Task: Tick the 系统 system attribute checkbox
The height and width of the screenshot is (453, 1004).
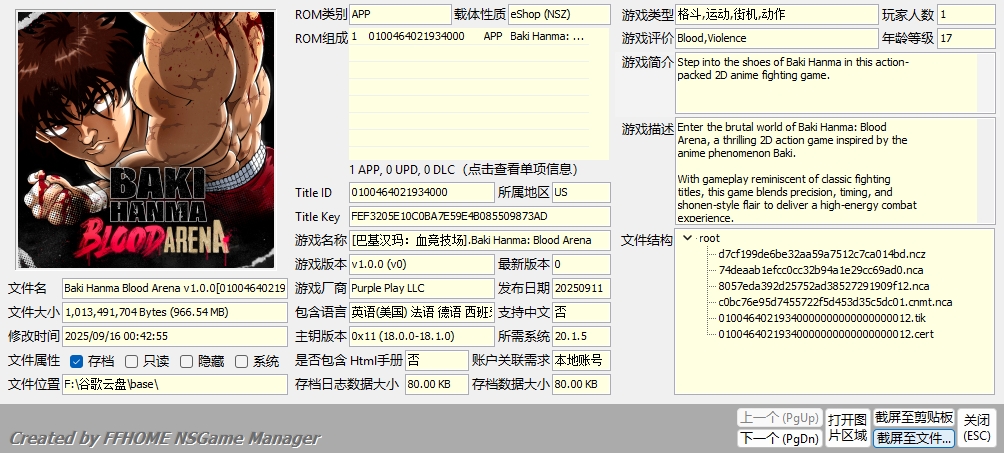Action: tap(241, 361)
